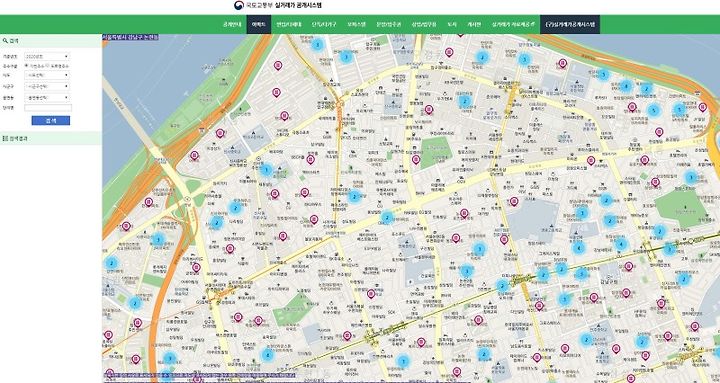
Task: Open the 게시판 menu
Action: [474, 24]
